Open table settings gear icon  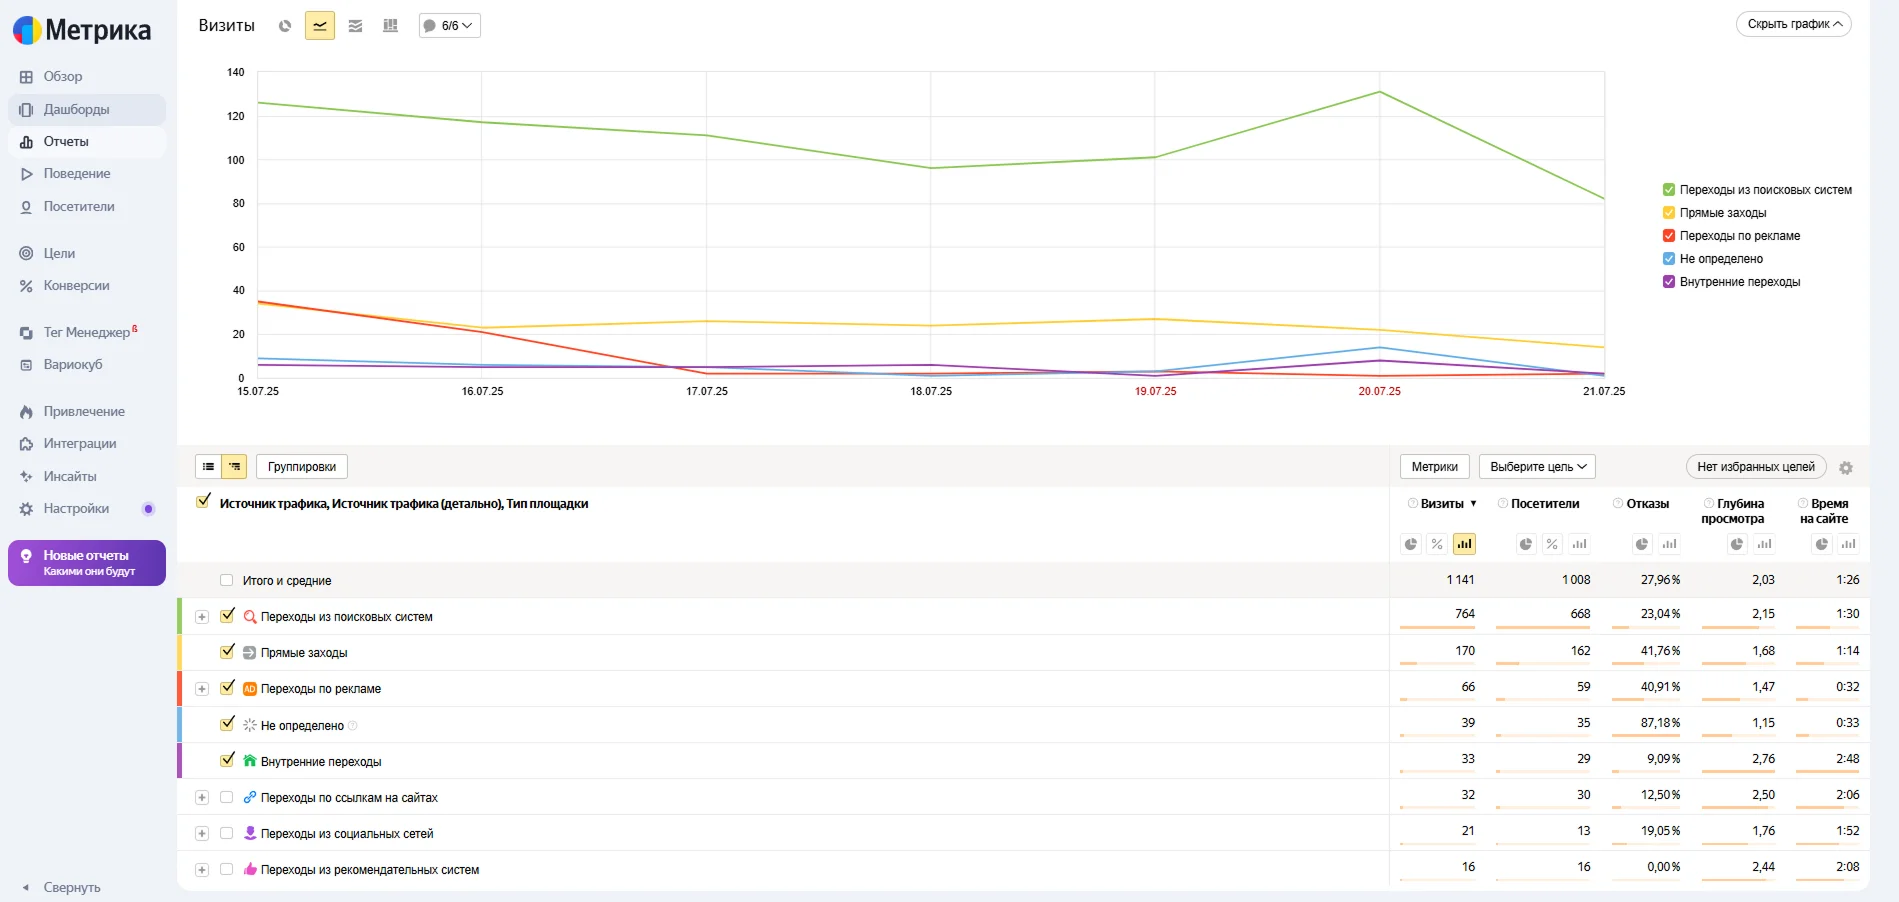click(x=1846, y=468)
